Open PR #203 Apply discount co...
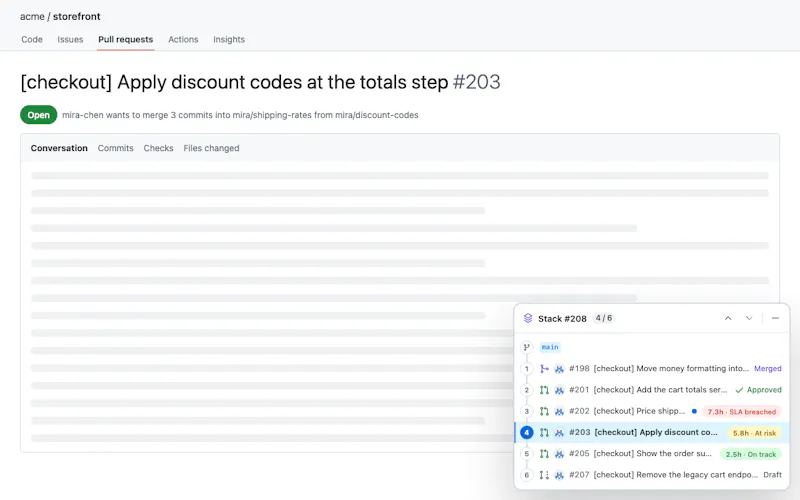800x500 pixels. point(643,433)
